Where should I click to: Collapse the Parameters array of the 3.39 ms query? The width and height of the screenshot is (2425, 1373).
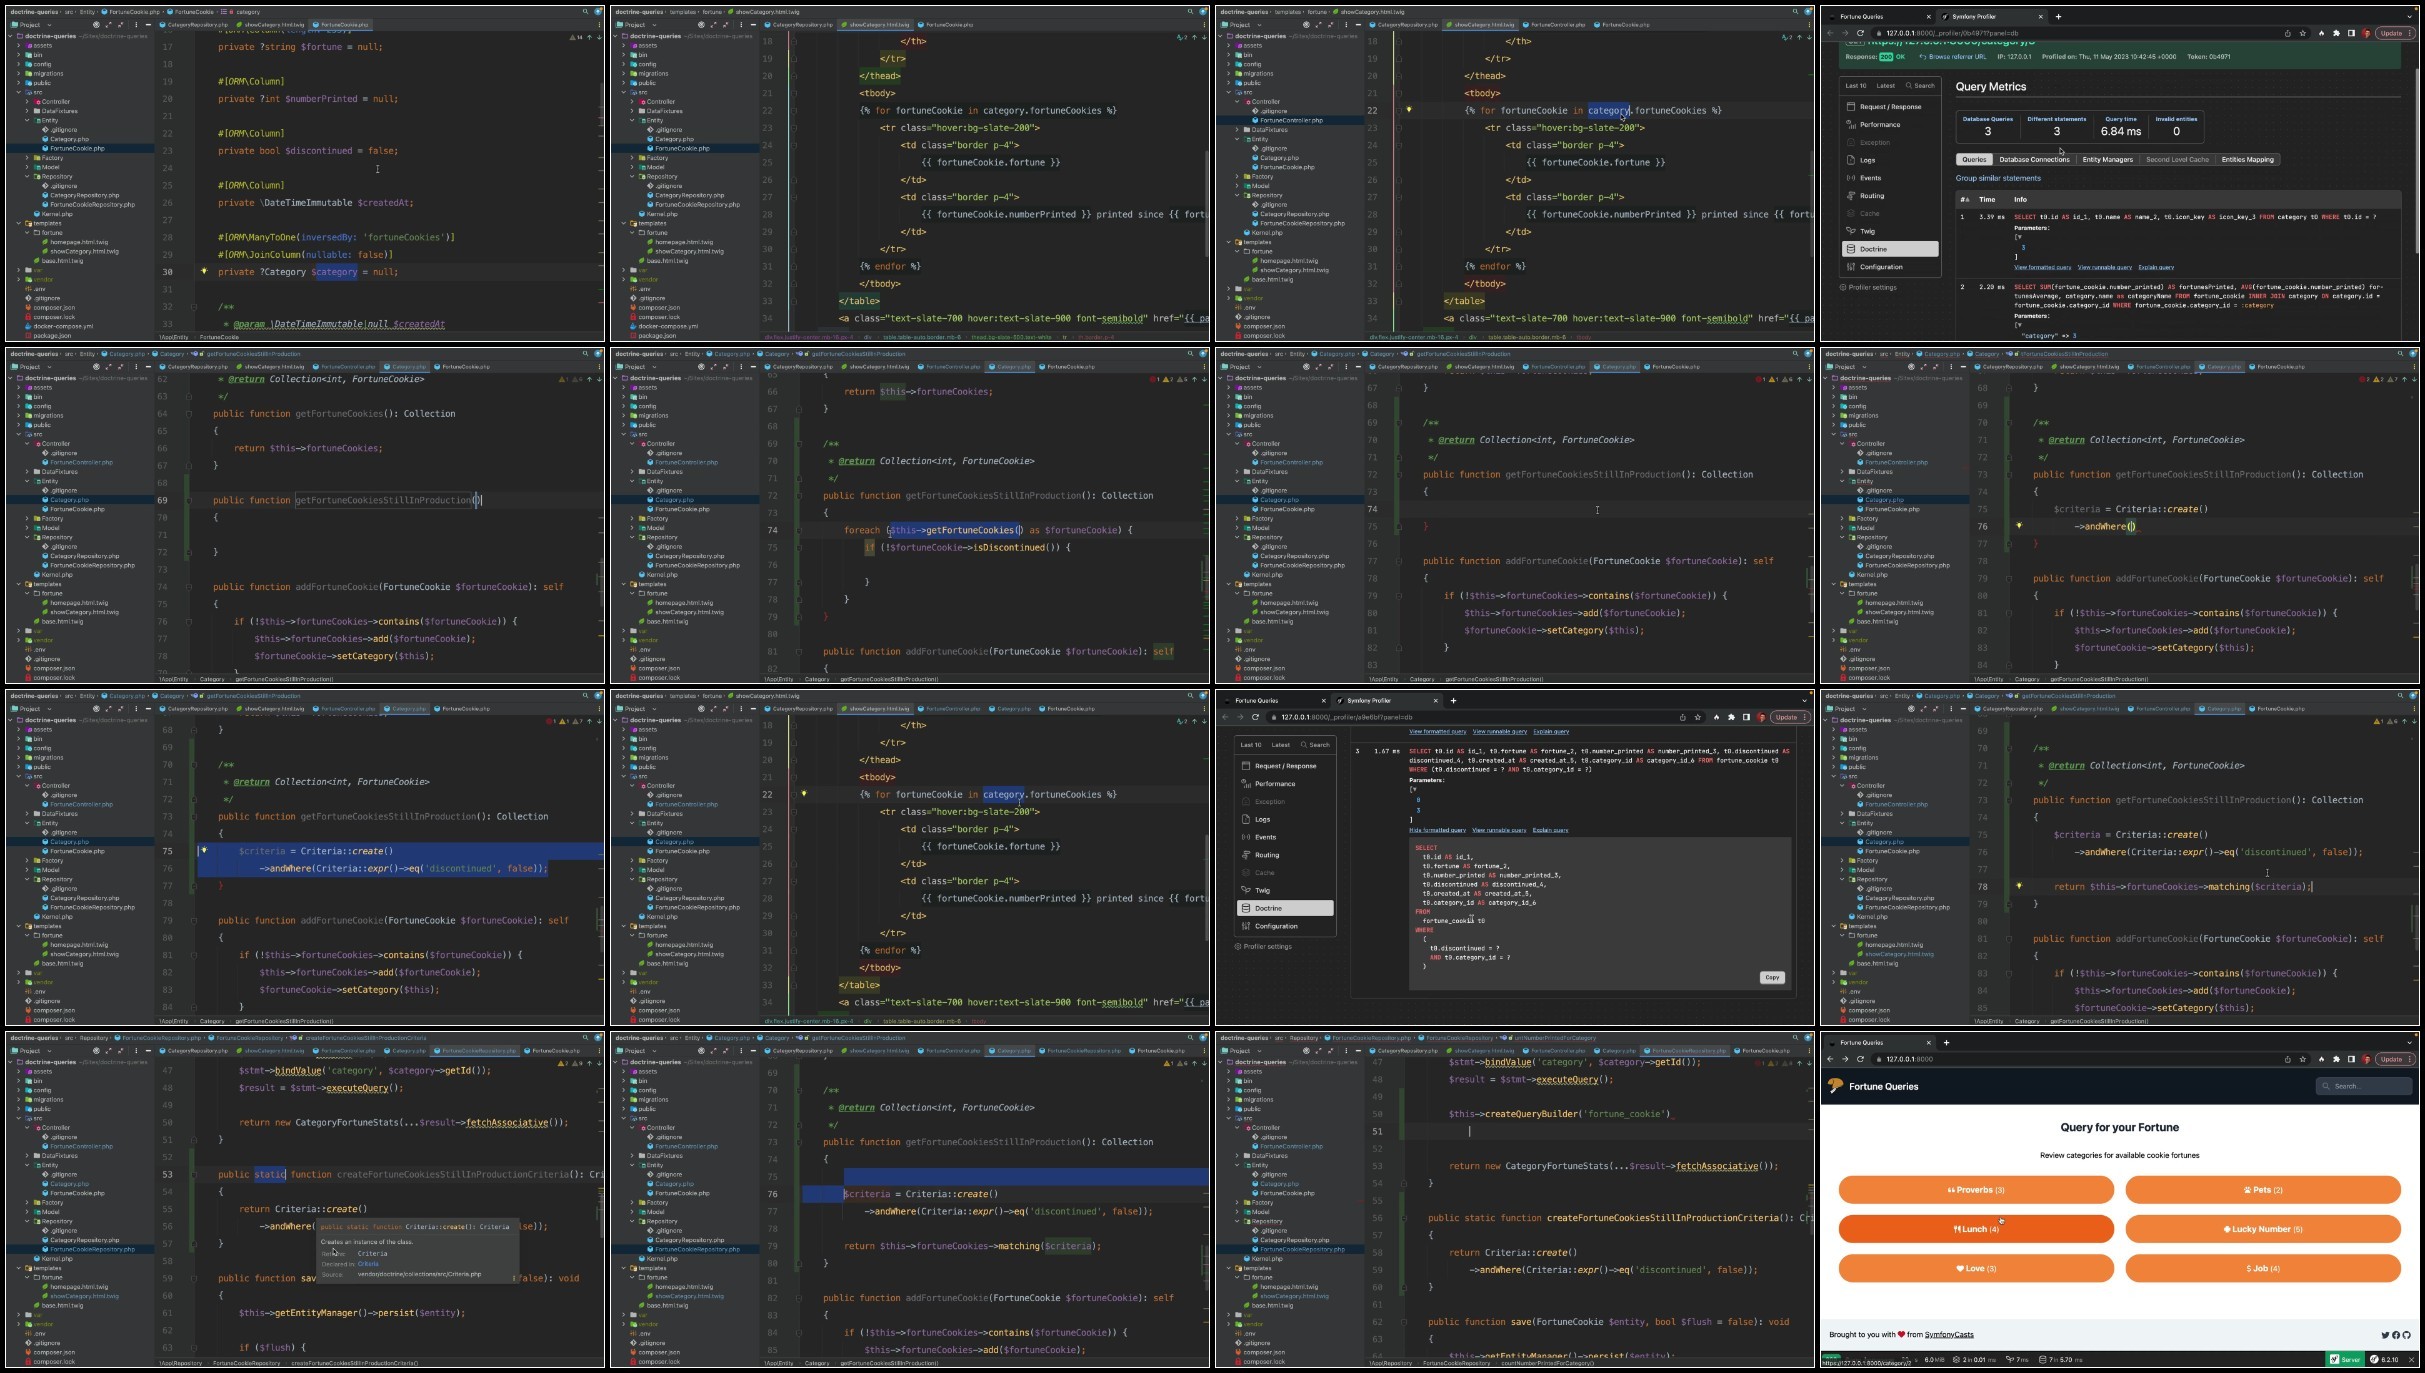click(2018, 237)
